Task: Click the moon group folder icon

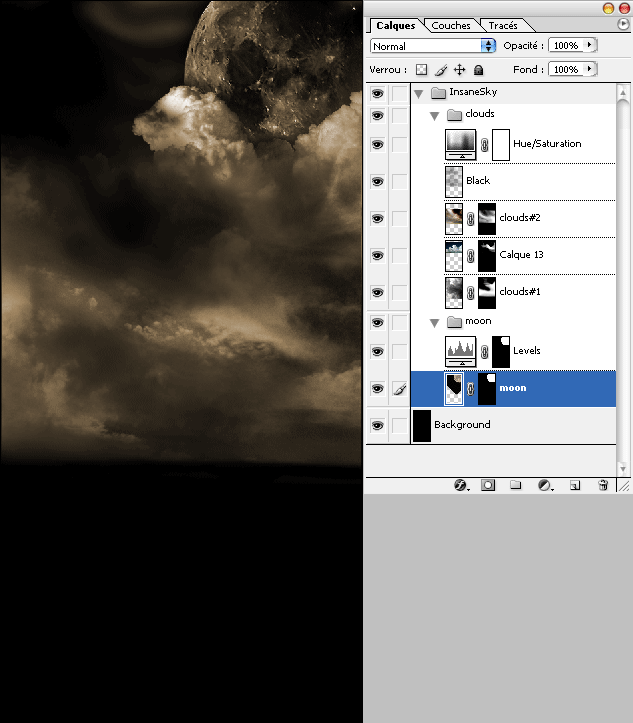Action: pyautogui.click(x=455, y=321)
